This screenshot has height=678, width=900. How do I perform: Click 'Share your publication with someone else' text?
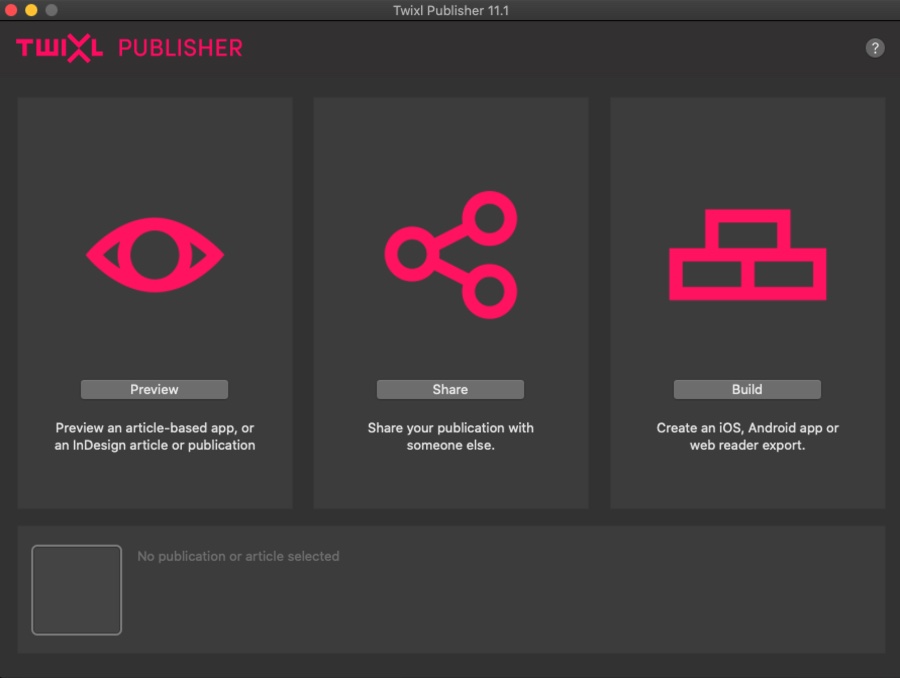click(451, 436)
